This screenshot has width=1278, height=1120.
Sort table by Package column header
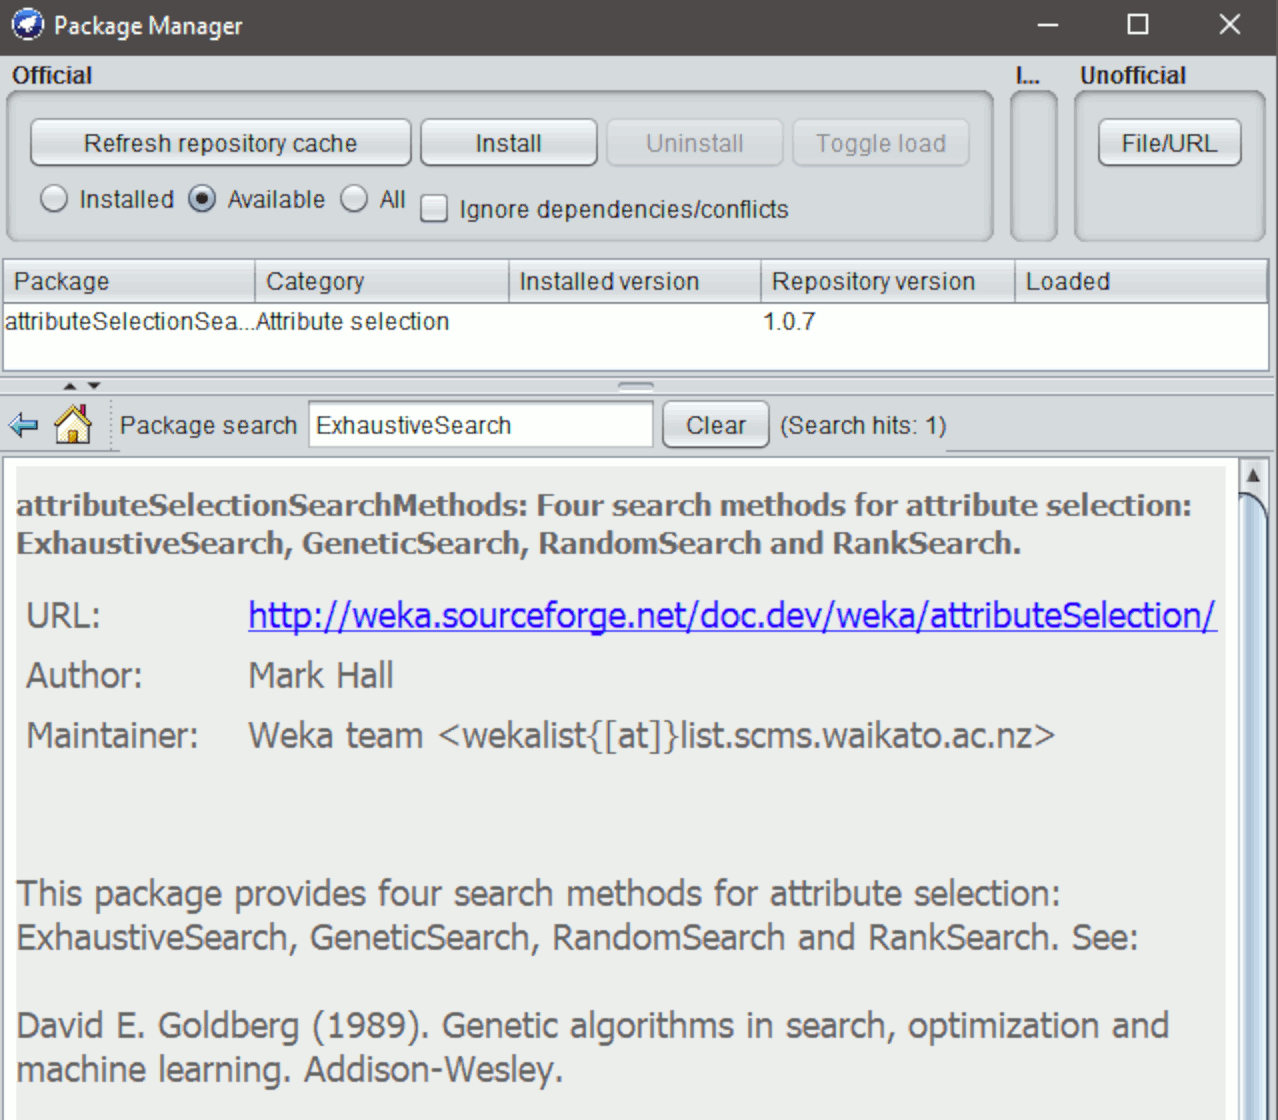(129, 282)
